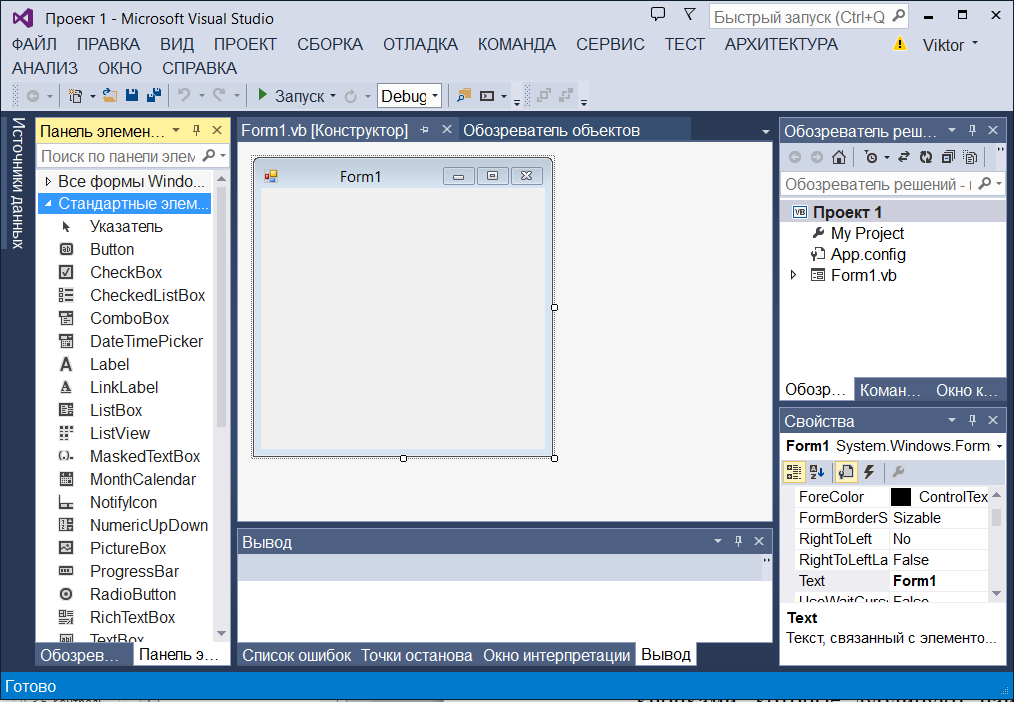Viewport: 1014px width, 702px height.
Task: Switch to the Точки останова tab
Action: click(416, 655)
